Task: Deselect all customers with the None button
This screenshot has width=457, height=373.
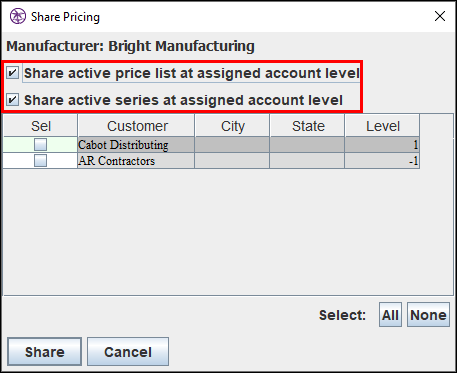Action: (428, 315)
